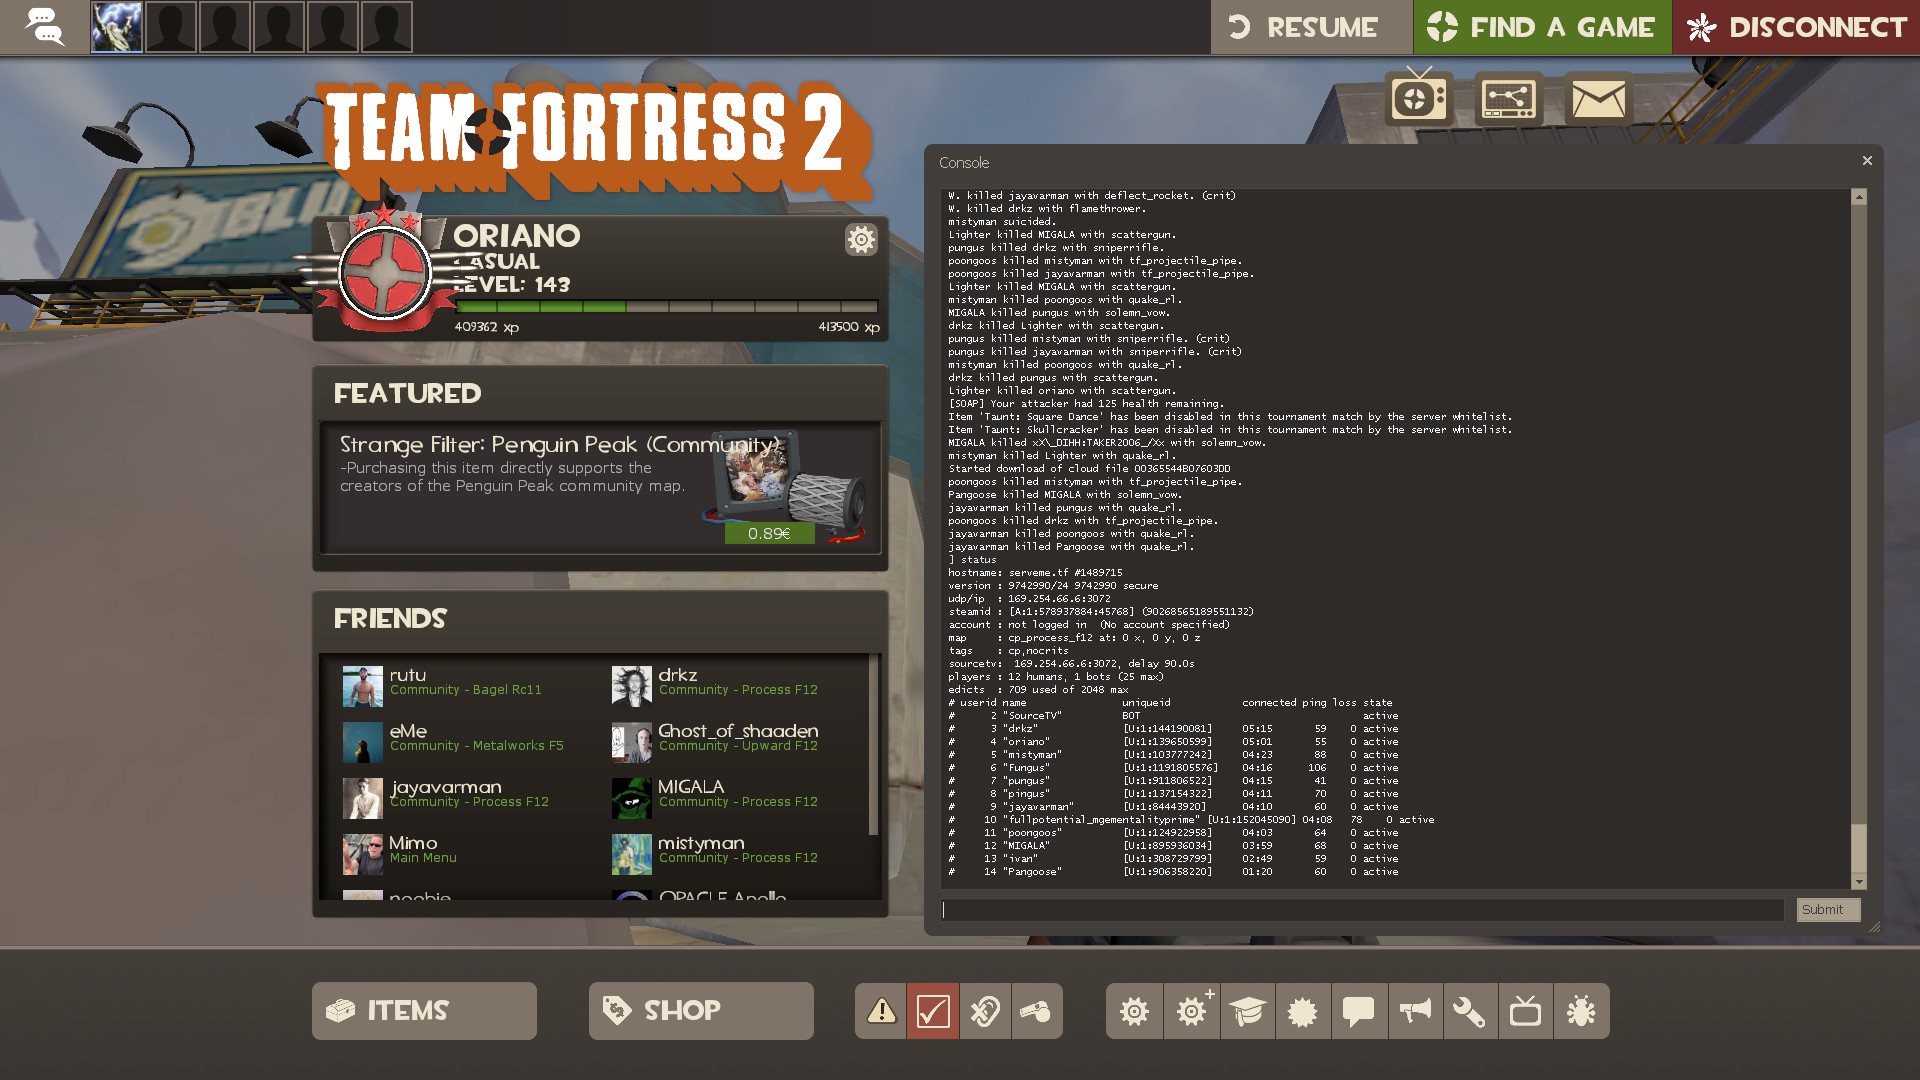Click the DISCONNECT button
Viewport: 1920px width, 1080px height.
pos(1796,27)
